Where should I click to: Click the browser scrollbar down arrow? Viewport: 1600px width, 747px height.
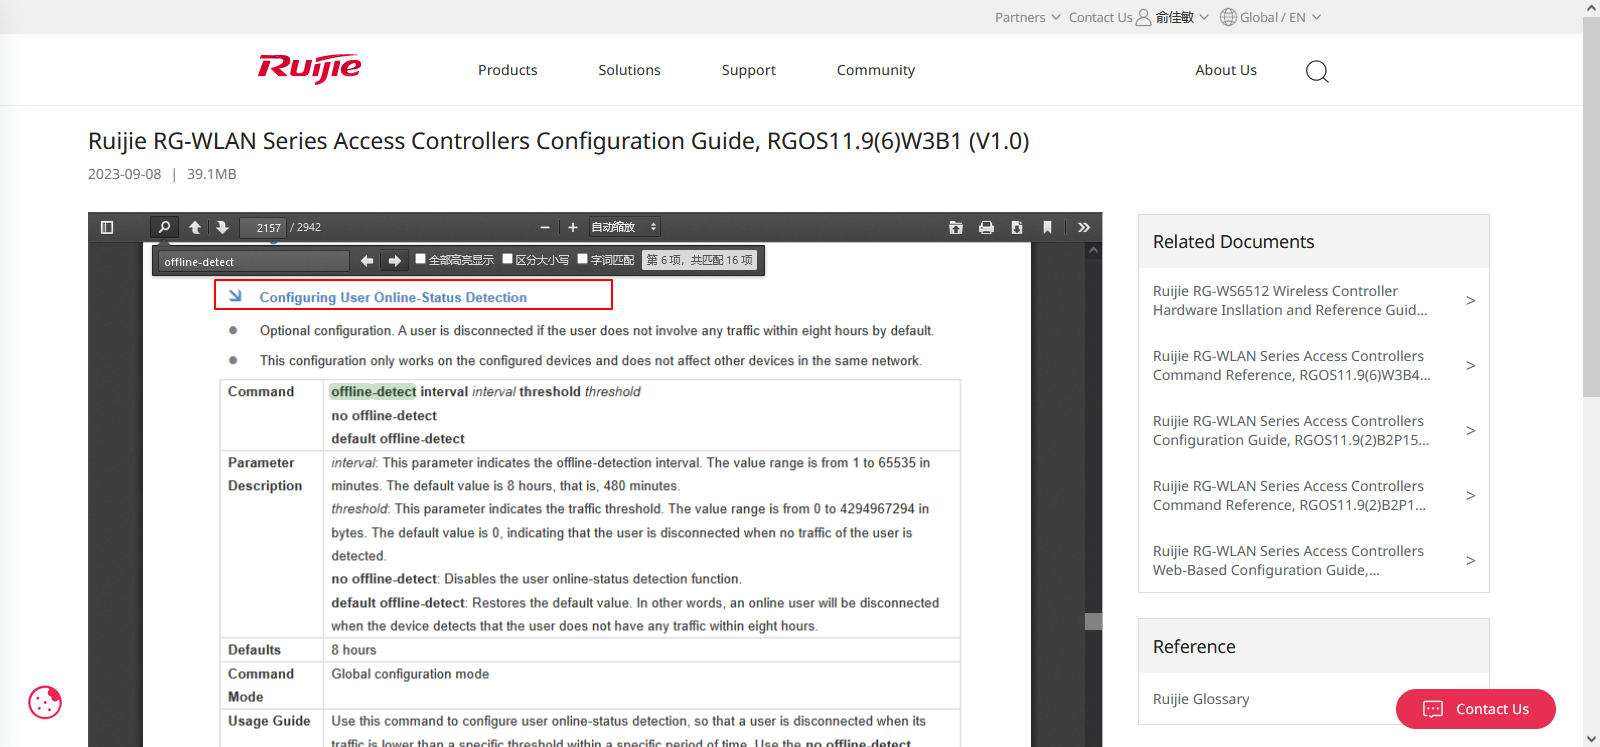pos(1591,738)
